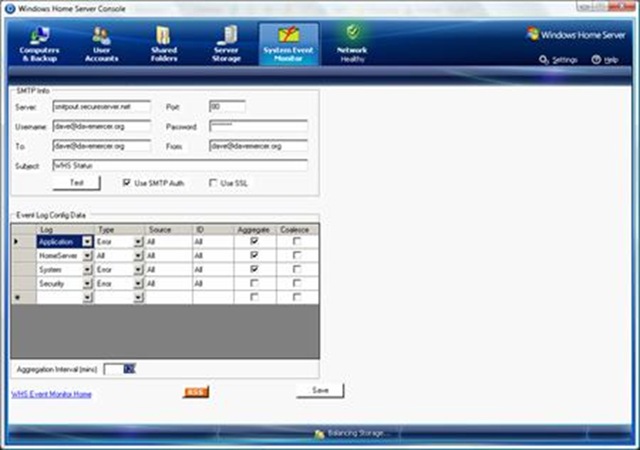Open the Network Healthy status tab
The height and width of the screenshot is (450, 640).
(352, 44)
